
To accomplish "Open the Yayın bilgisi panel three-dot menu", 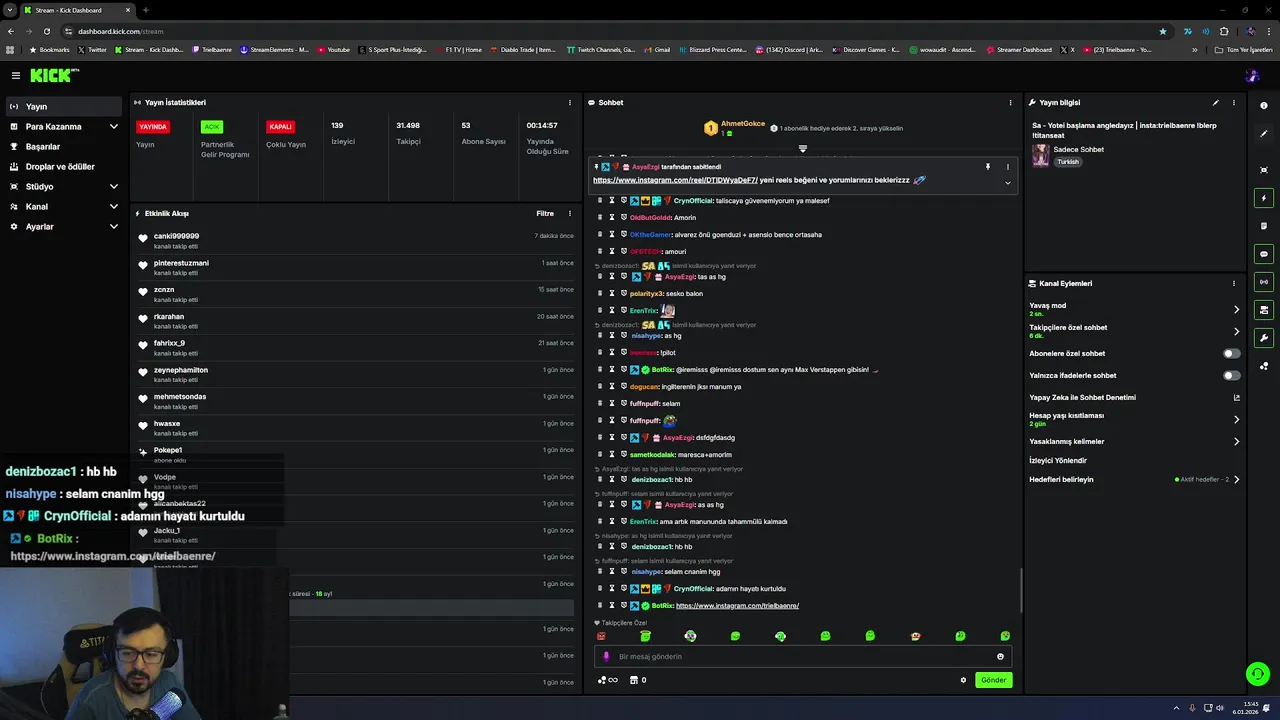I will 1234,102.
